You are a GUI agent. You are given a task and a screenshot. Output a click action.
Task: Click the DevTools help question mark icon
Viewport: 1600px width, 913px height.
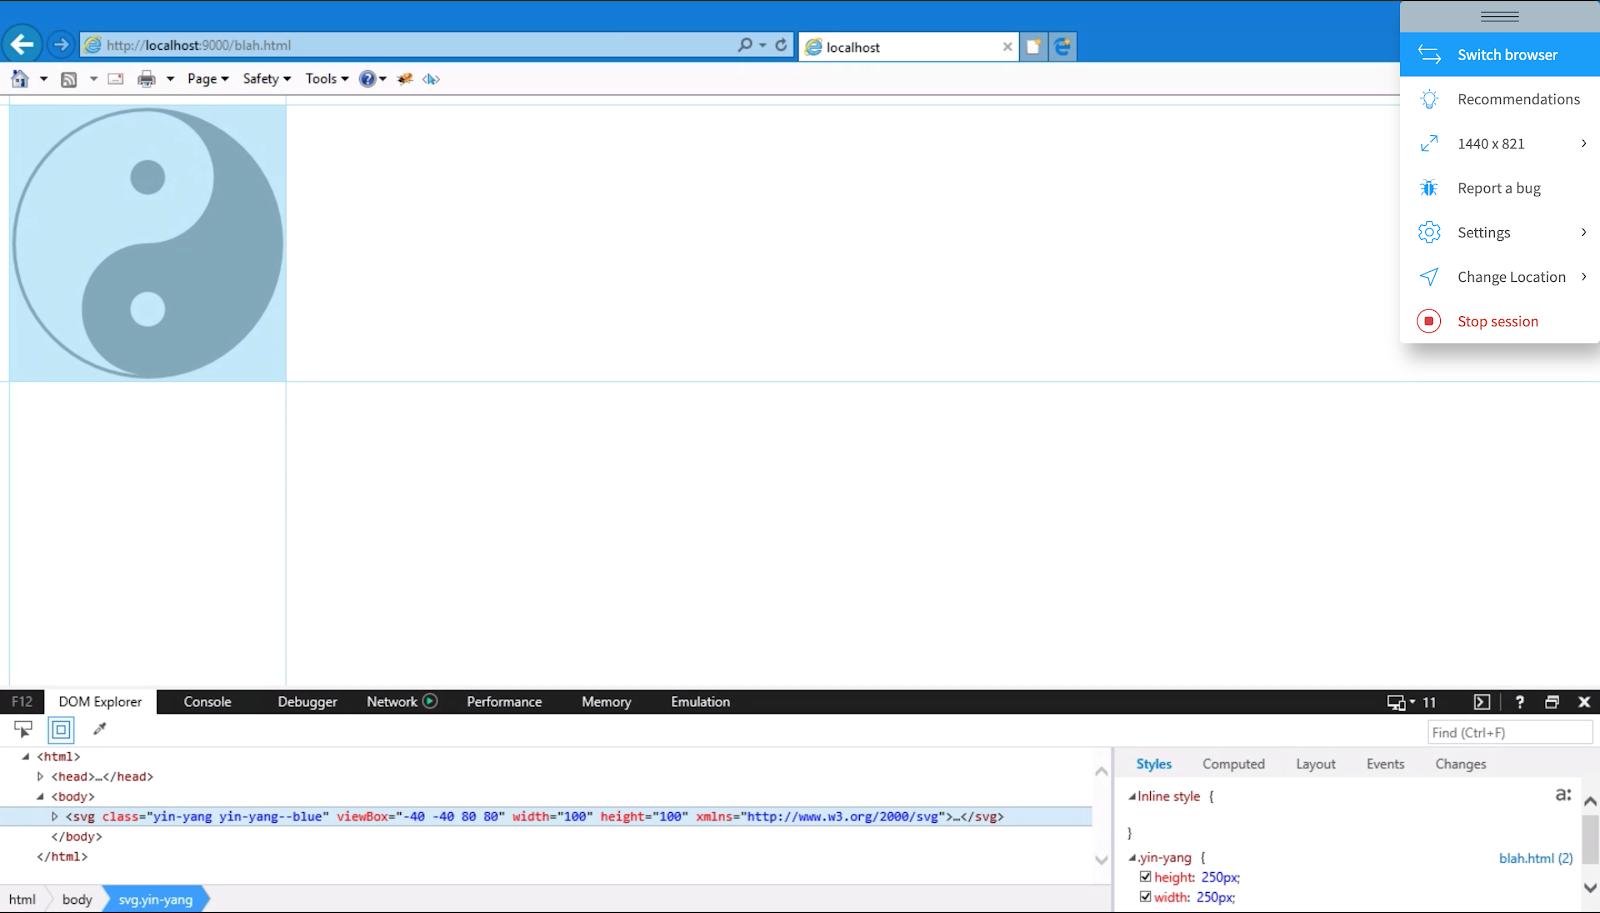coord(1519,702)
